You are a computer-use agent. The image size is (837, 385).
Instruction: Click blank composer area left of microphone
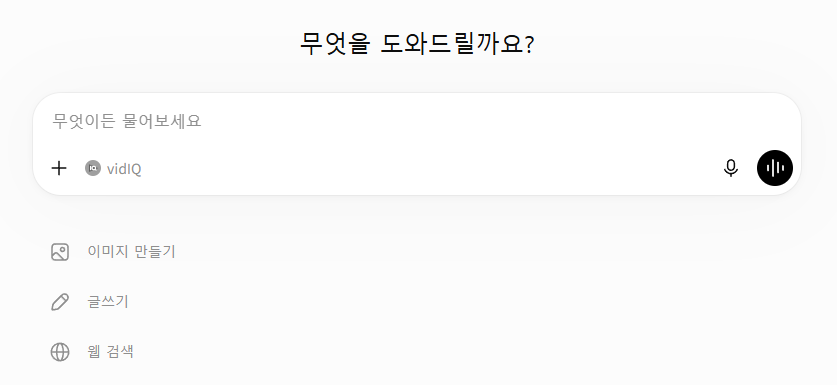(x=427, y=169)
